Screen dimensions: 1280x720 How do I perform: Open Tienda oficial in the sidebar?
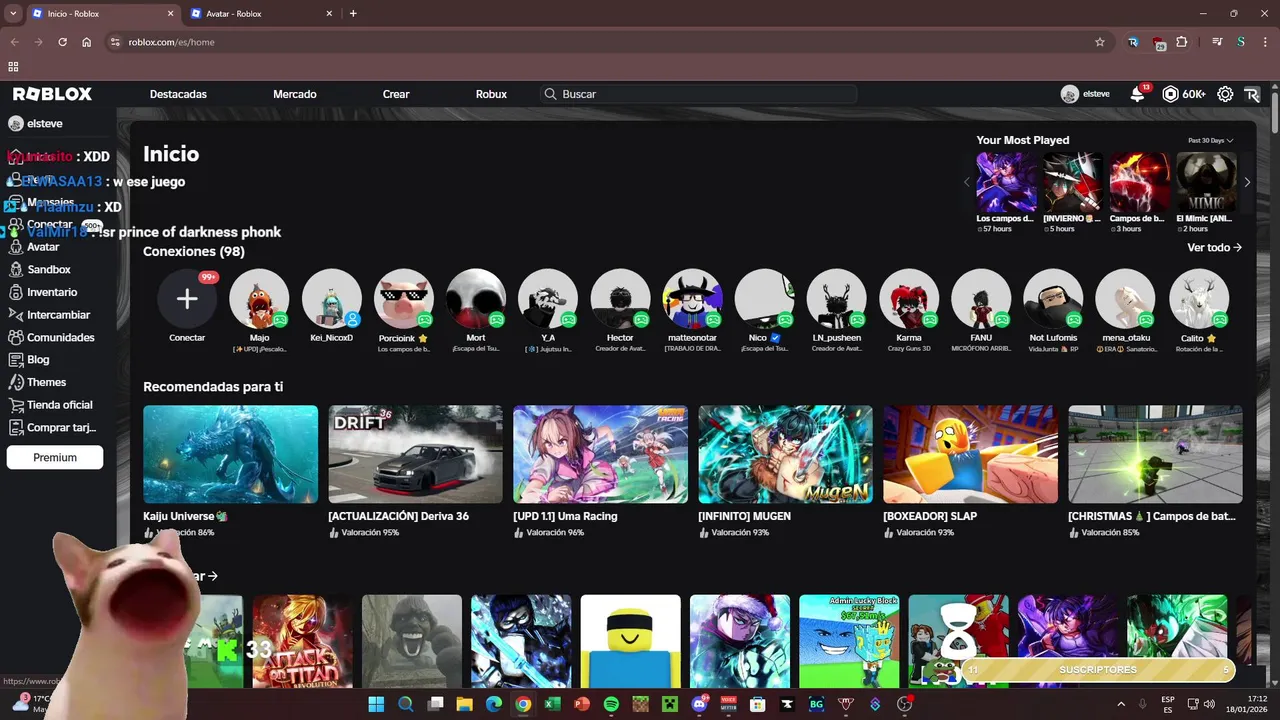pyautogui.click(x=59, y=405)
